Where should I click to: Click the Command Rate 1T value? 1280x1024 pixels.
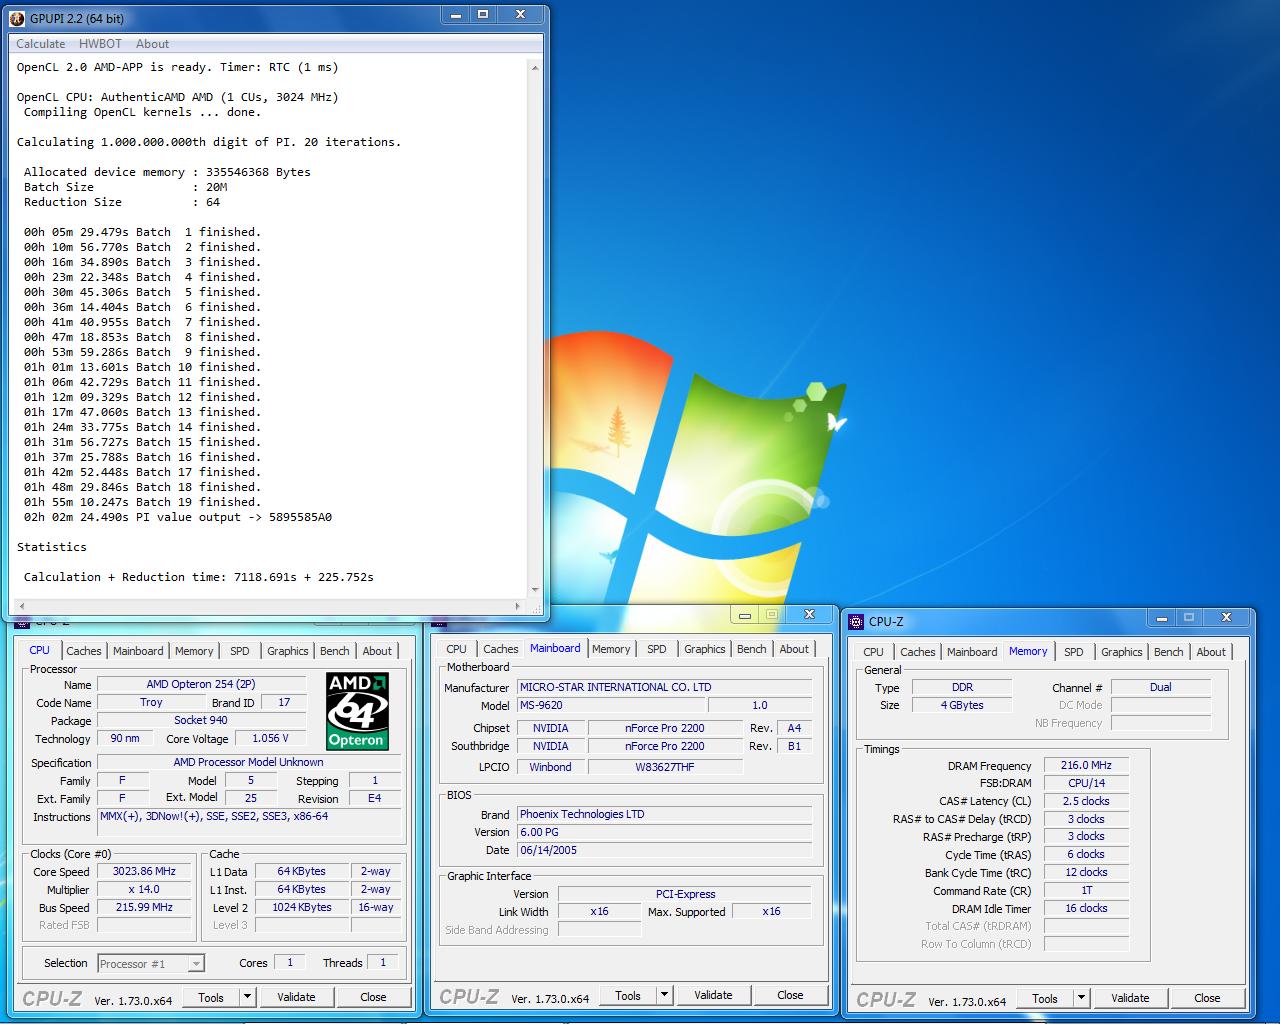pos(1086,890)
